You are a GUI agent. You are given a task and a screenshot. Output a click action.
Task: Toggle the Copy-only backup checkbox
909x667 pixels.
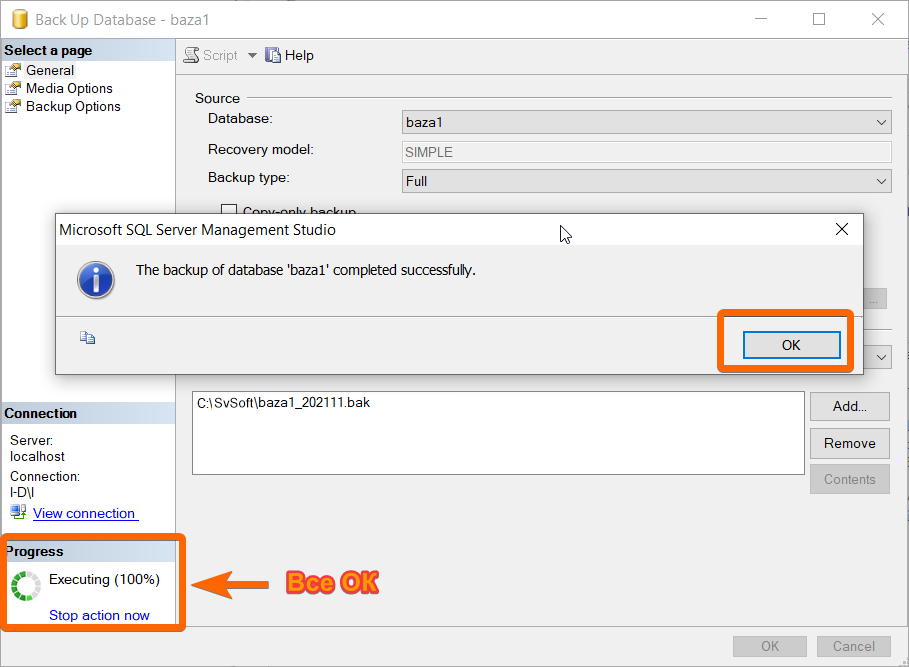pyautogui.click(x=229, y=209)
